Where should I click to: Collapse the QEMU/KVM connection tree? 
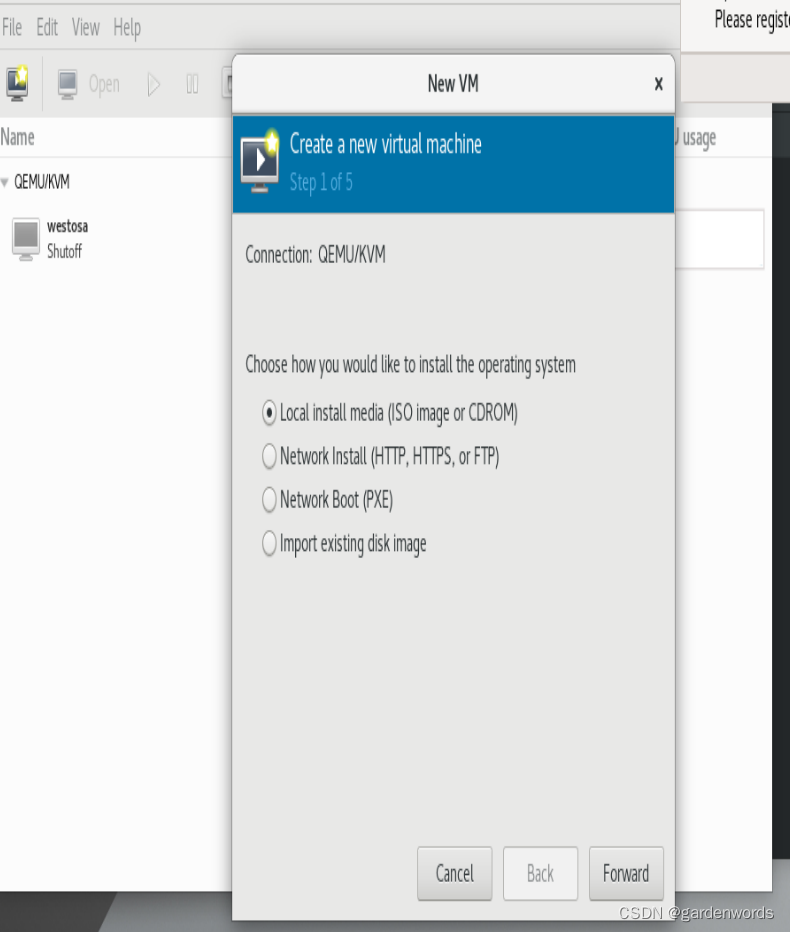[5, 182]
